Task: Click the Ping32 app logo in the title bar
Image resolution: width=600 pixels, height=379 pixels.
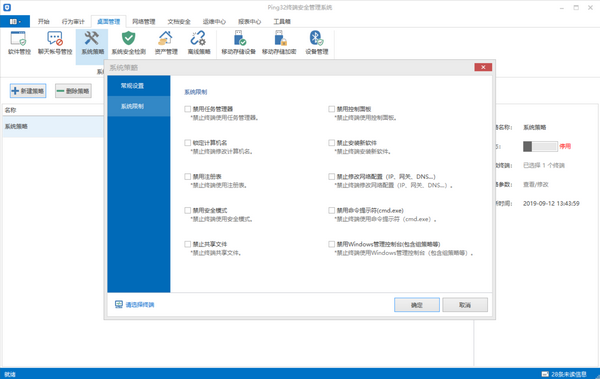Action: [x=7, y=7]
